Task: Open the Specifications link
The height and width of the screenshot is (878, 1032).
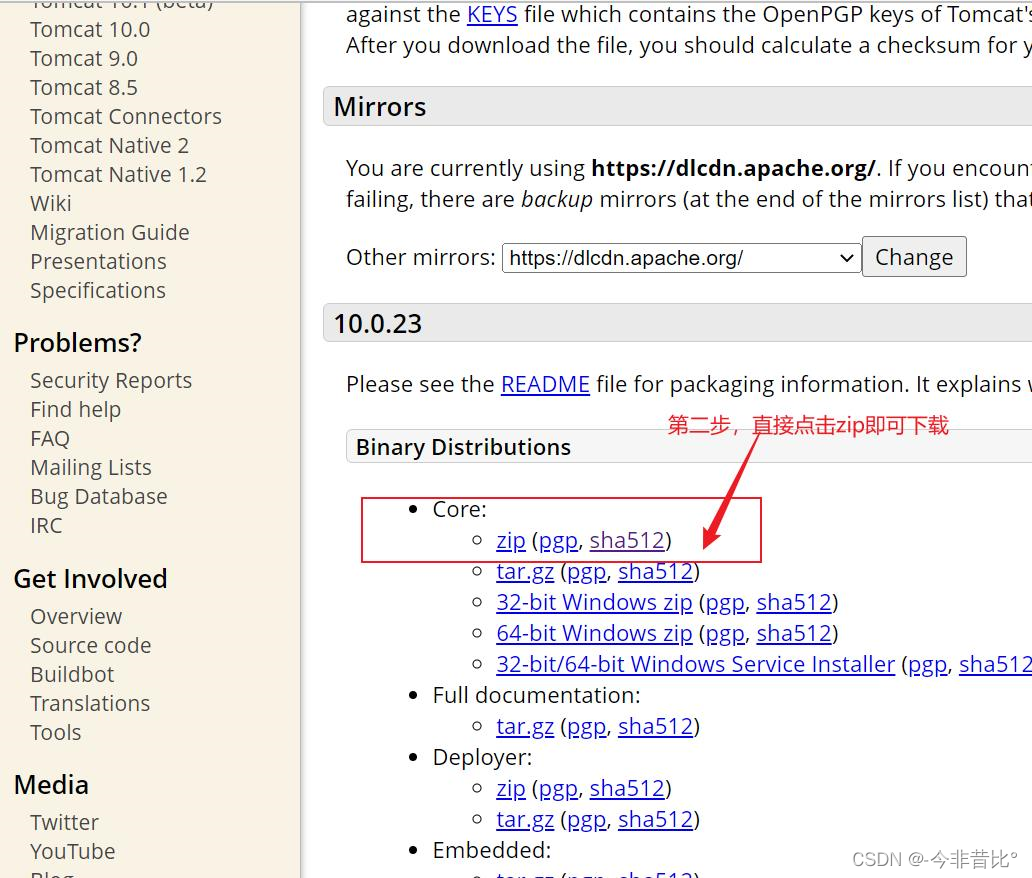Action: coord(98,290)
